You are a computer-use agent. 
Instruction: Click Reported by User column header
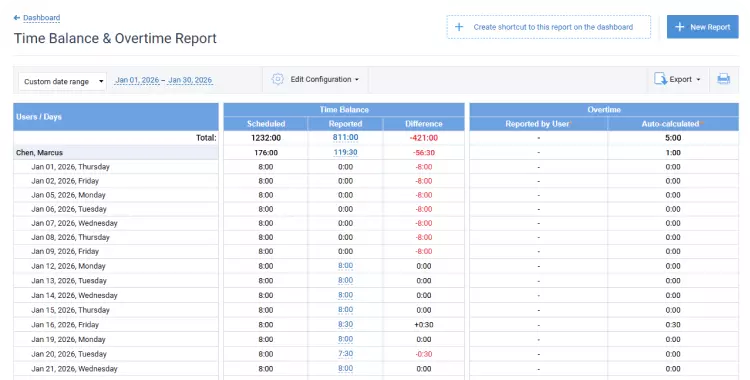click(539, 124)
